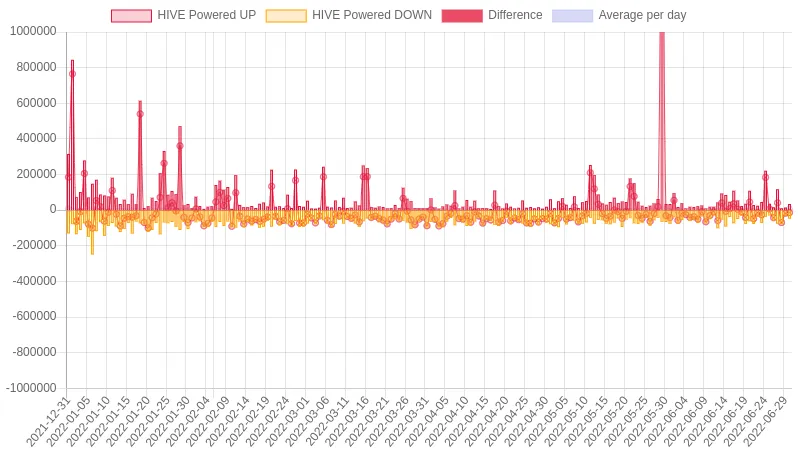This screenshot has height=450, width=798.
Task: Click the 2022-06-29 x-axis date label
Action: (764, 422)
